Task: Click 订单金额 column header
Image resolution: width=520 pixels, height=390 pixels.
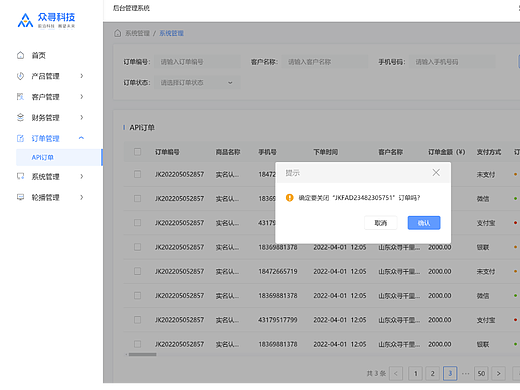Action: coord(446,152)
